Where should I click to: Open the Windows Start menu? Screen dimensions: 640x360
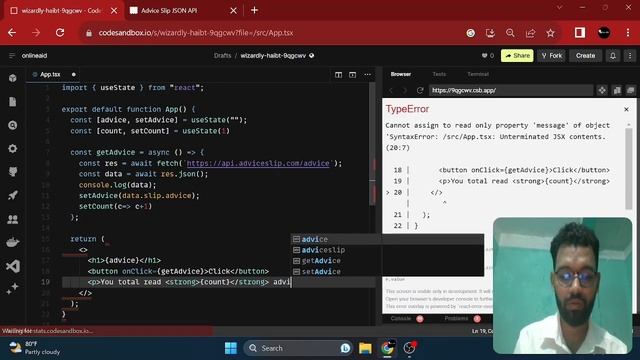231,348
